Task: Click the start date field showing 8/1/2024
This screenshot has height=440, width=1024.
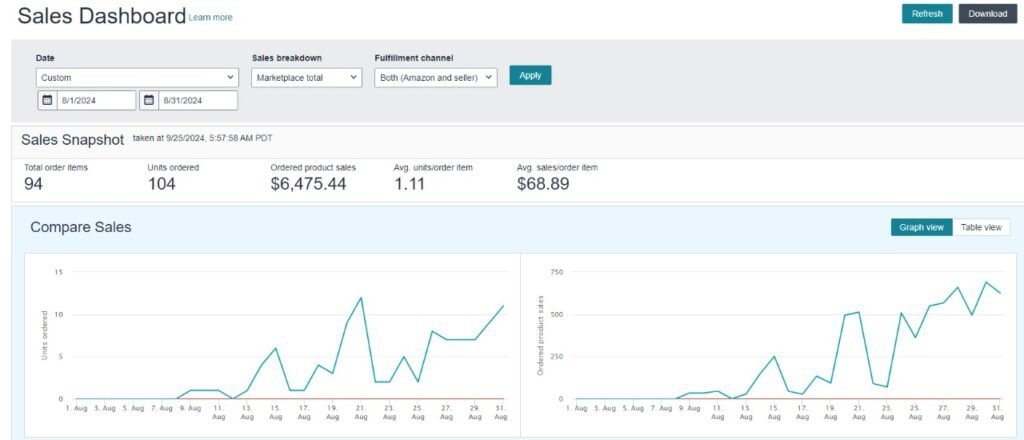Action: [x=96, y=100]
